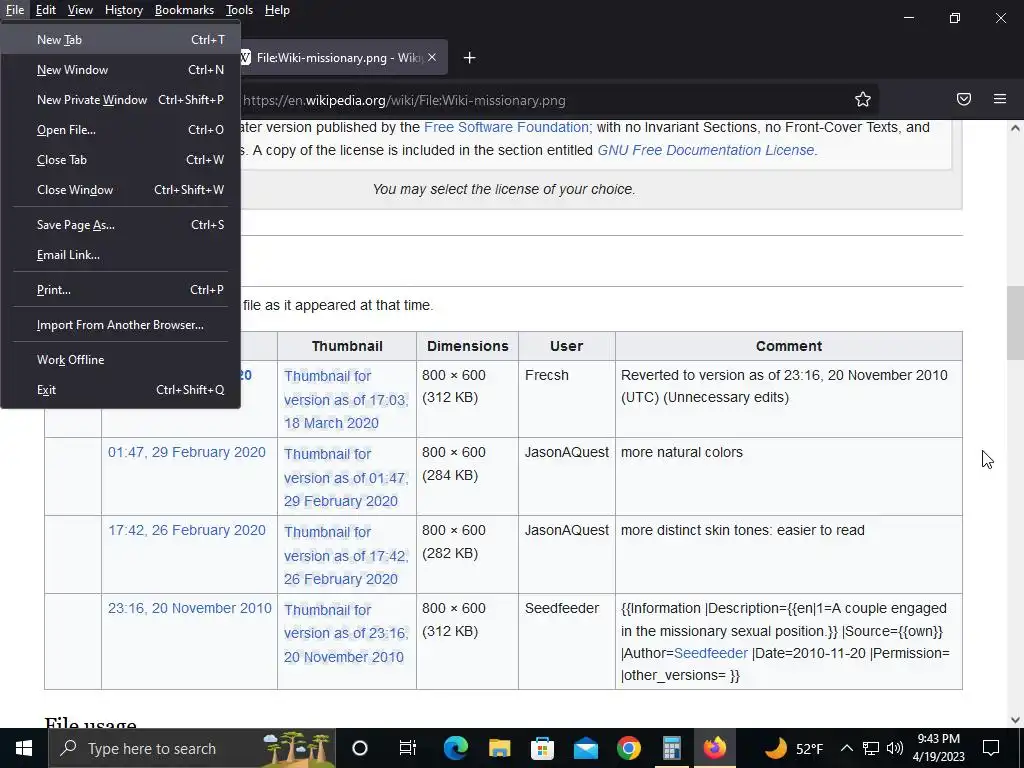Select Save Page As... menu entry
The image size is (1024, 768).
[121, 225]
